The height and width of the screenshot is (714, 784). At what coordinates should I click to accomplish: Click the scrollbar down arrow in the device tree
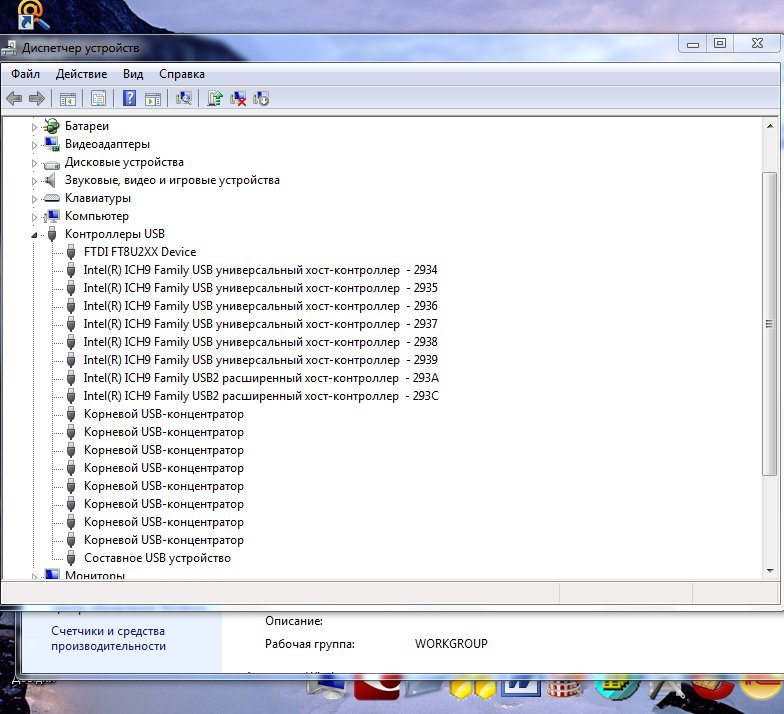coord(770,570)
